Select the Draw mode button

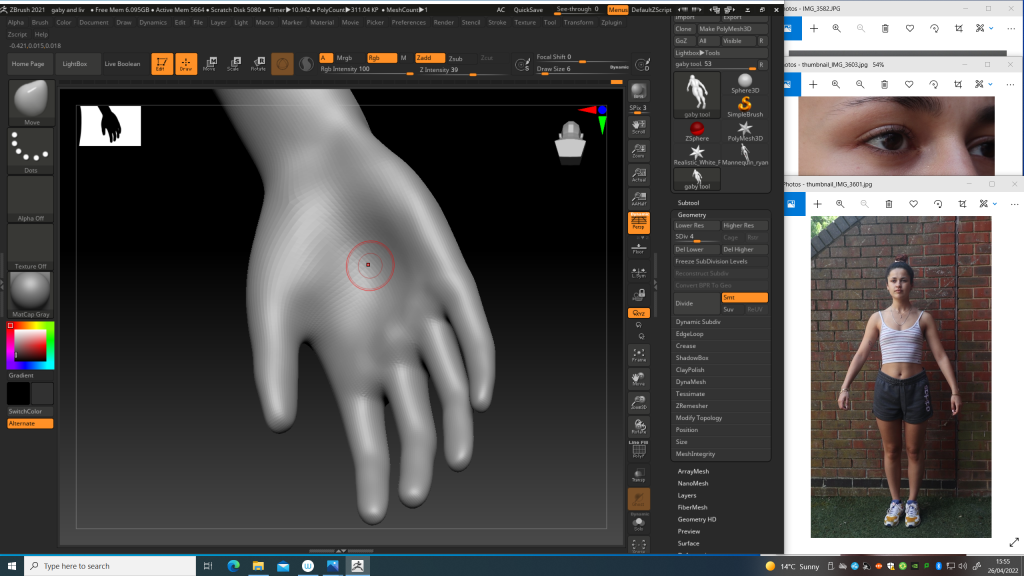click(x=186, y=64)
